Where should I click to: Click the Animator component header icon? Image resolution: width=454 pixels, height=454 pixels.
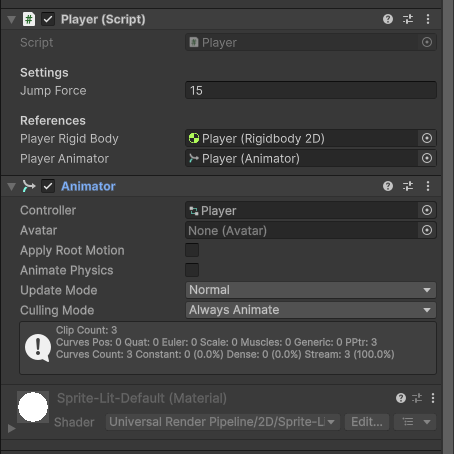pyautogui.click(x=29, y=186)
